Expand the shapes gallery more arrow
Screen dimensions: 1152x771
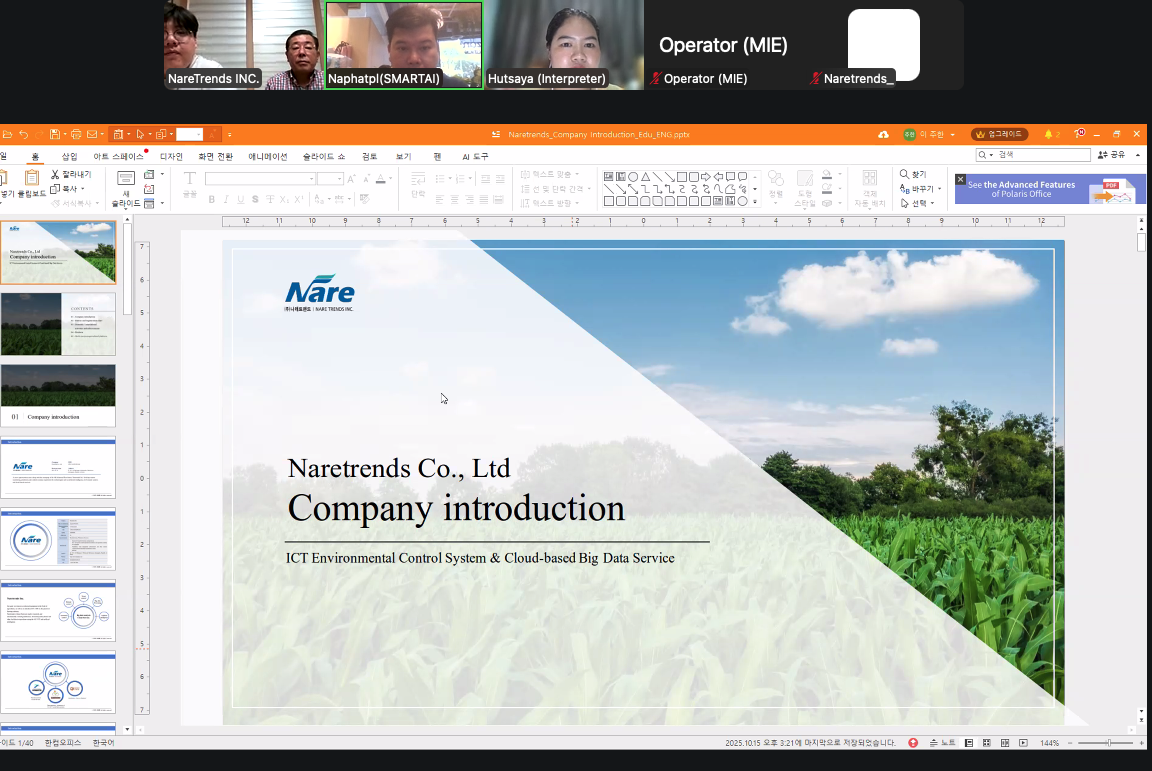[755, 201]
